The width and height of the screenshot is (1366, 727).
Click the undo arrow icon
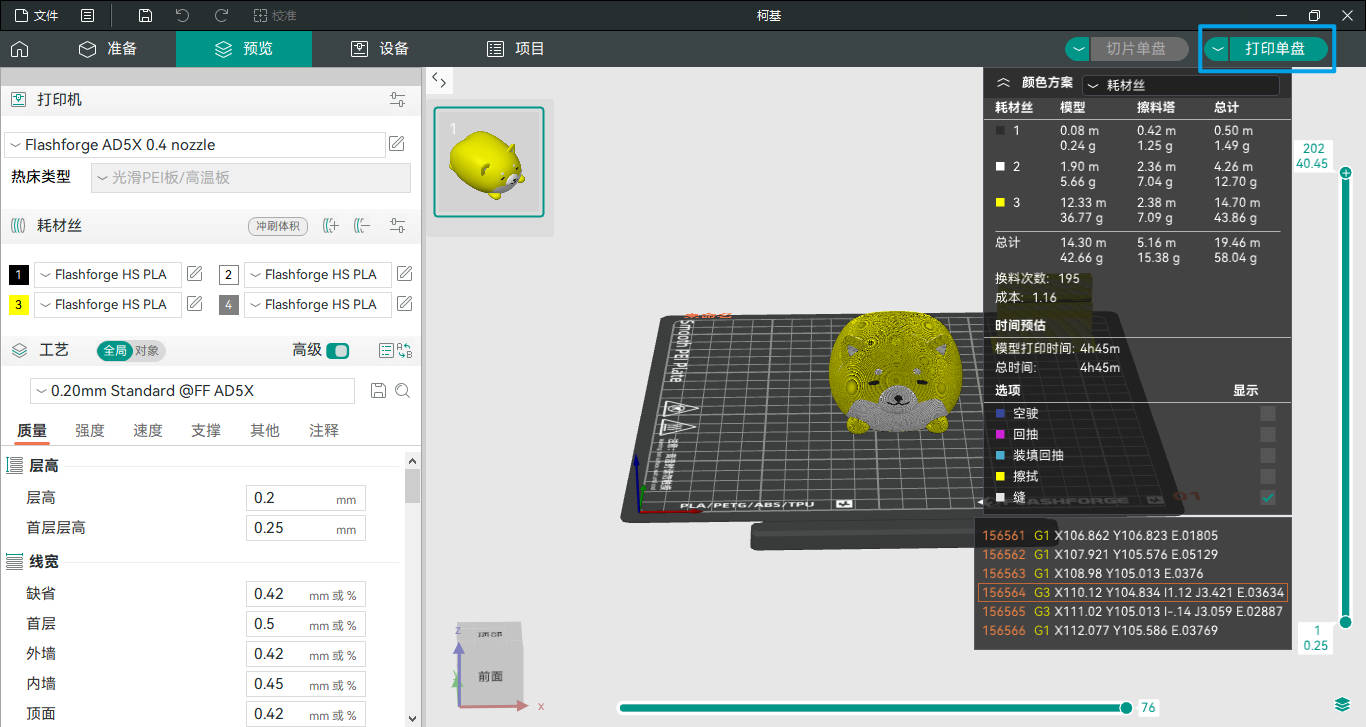182,16
